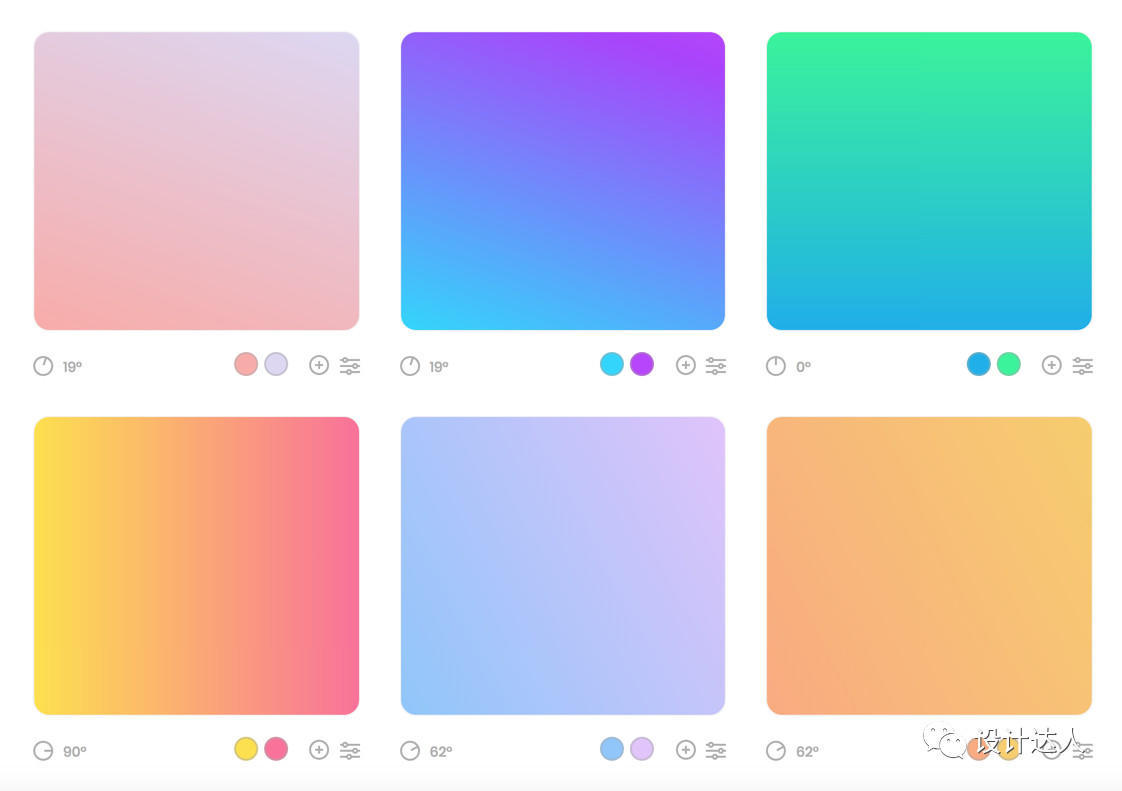The image size is (1122, 791).
Task: Click the angle dial on the blue-purple gradient
Action: pyautogui.click(x=410, y=366)
